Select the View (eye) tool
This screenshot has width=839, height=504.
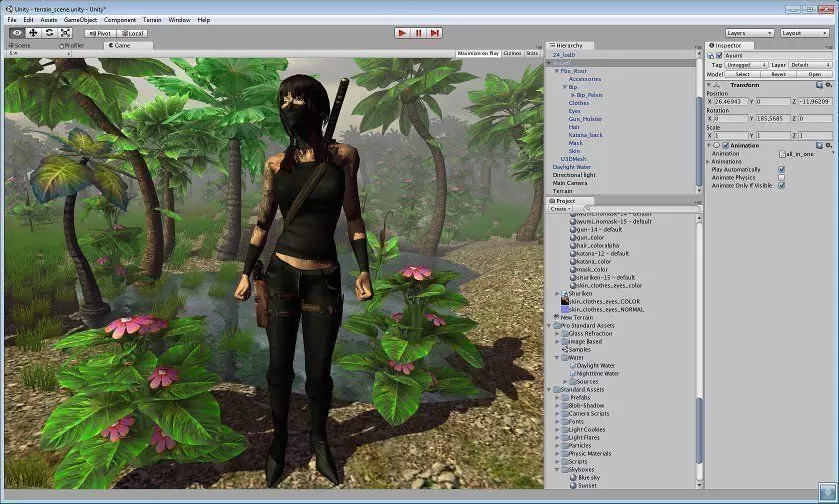[x=17, y=33]
